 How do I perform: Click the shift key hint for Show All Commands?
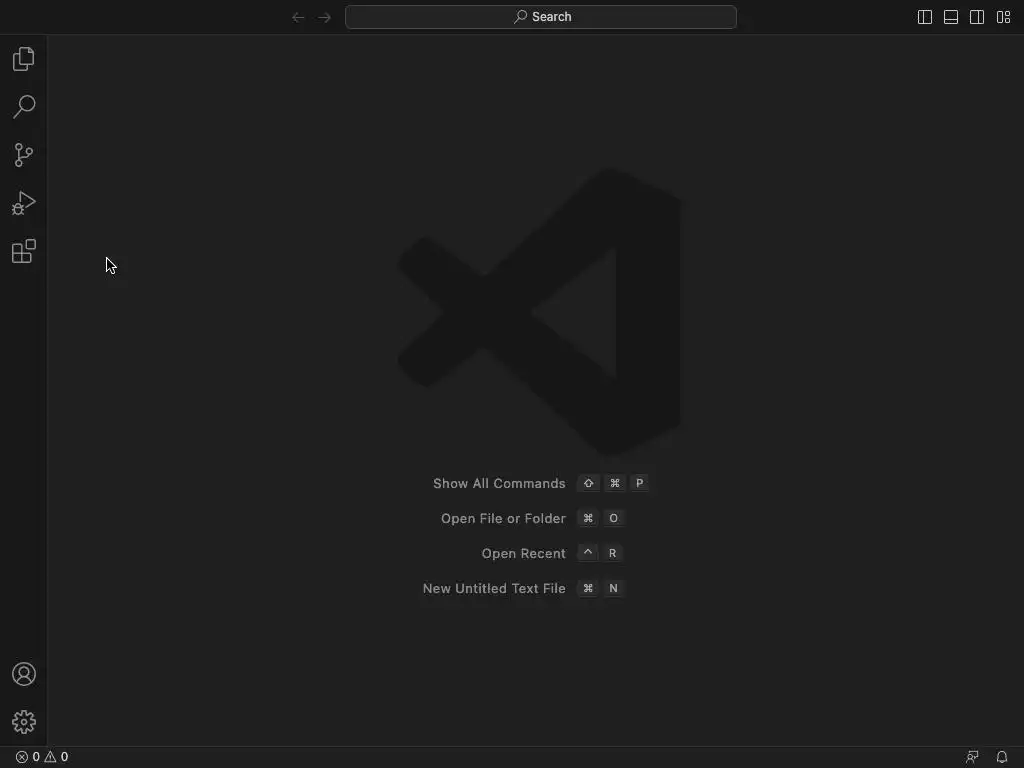pyautogui.click(x=588, y=483)
